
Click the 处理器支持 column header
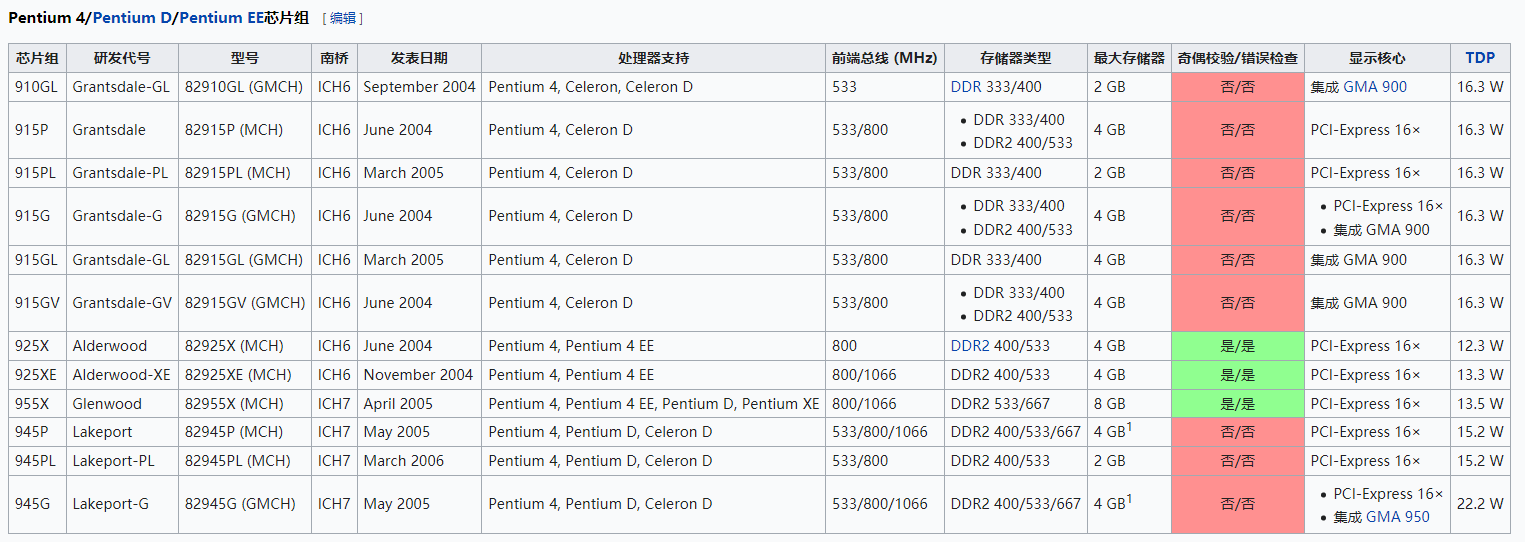(x=653, y=58)
